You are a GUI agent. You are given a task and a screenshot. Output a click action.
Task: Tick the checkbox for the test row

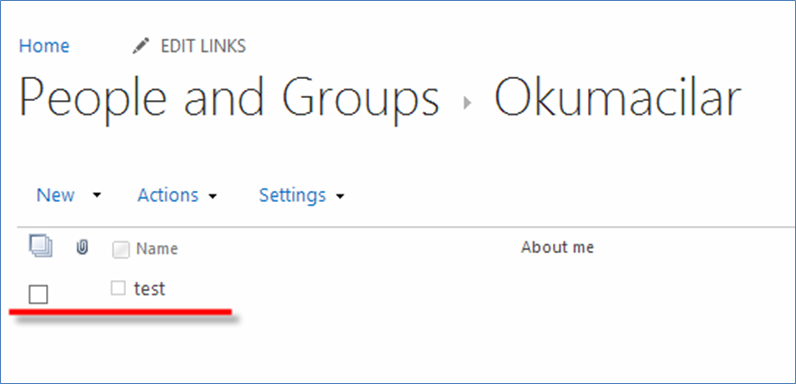click(39, 294)
